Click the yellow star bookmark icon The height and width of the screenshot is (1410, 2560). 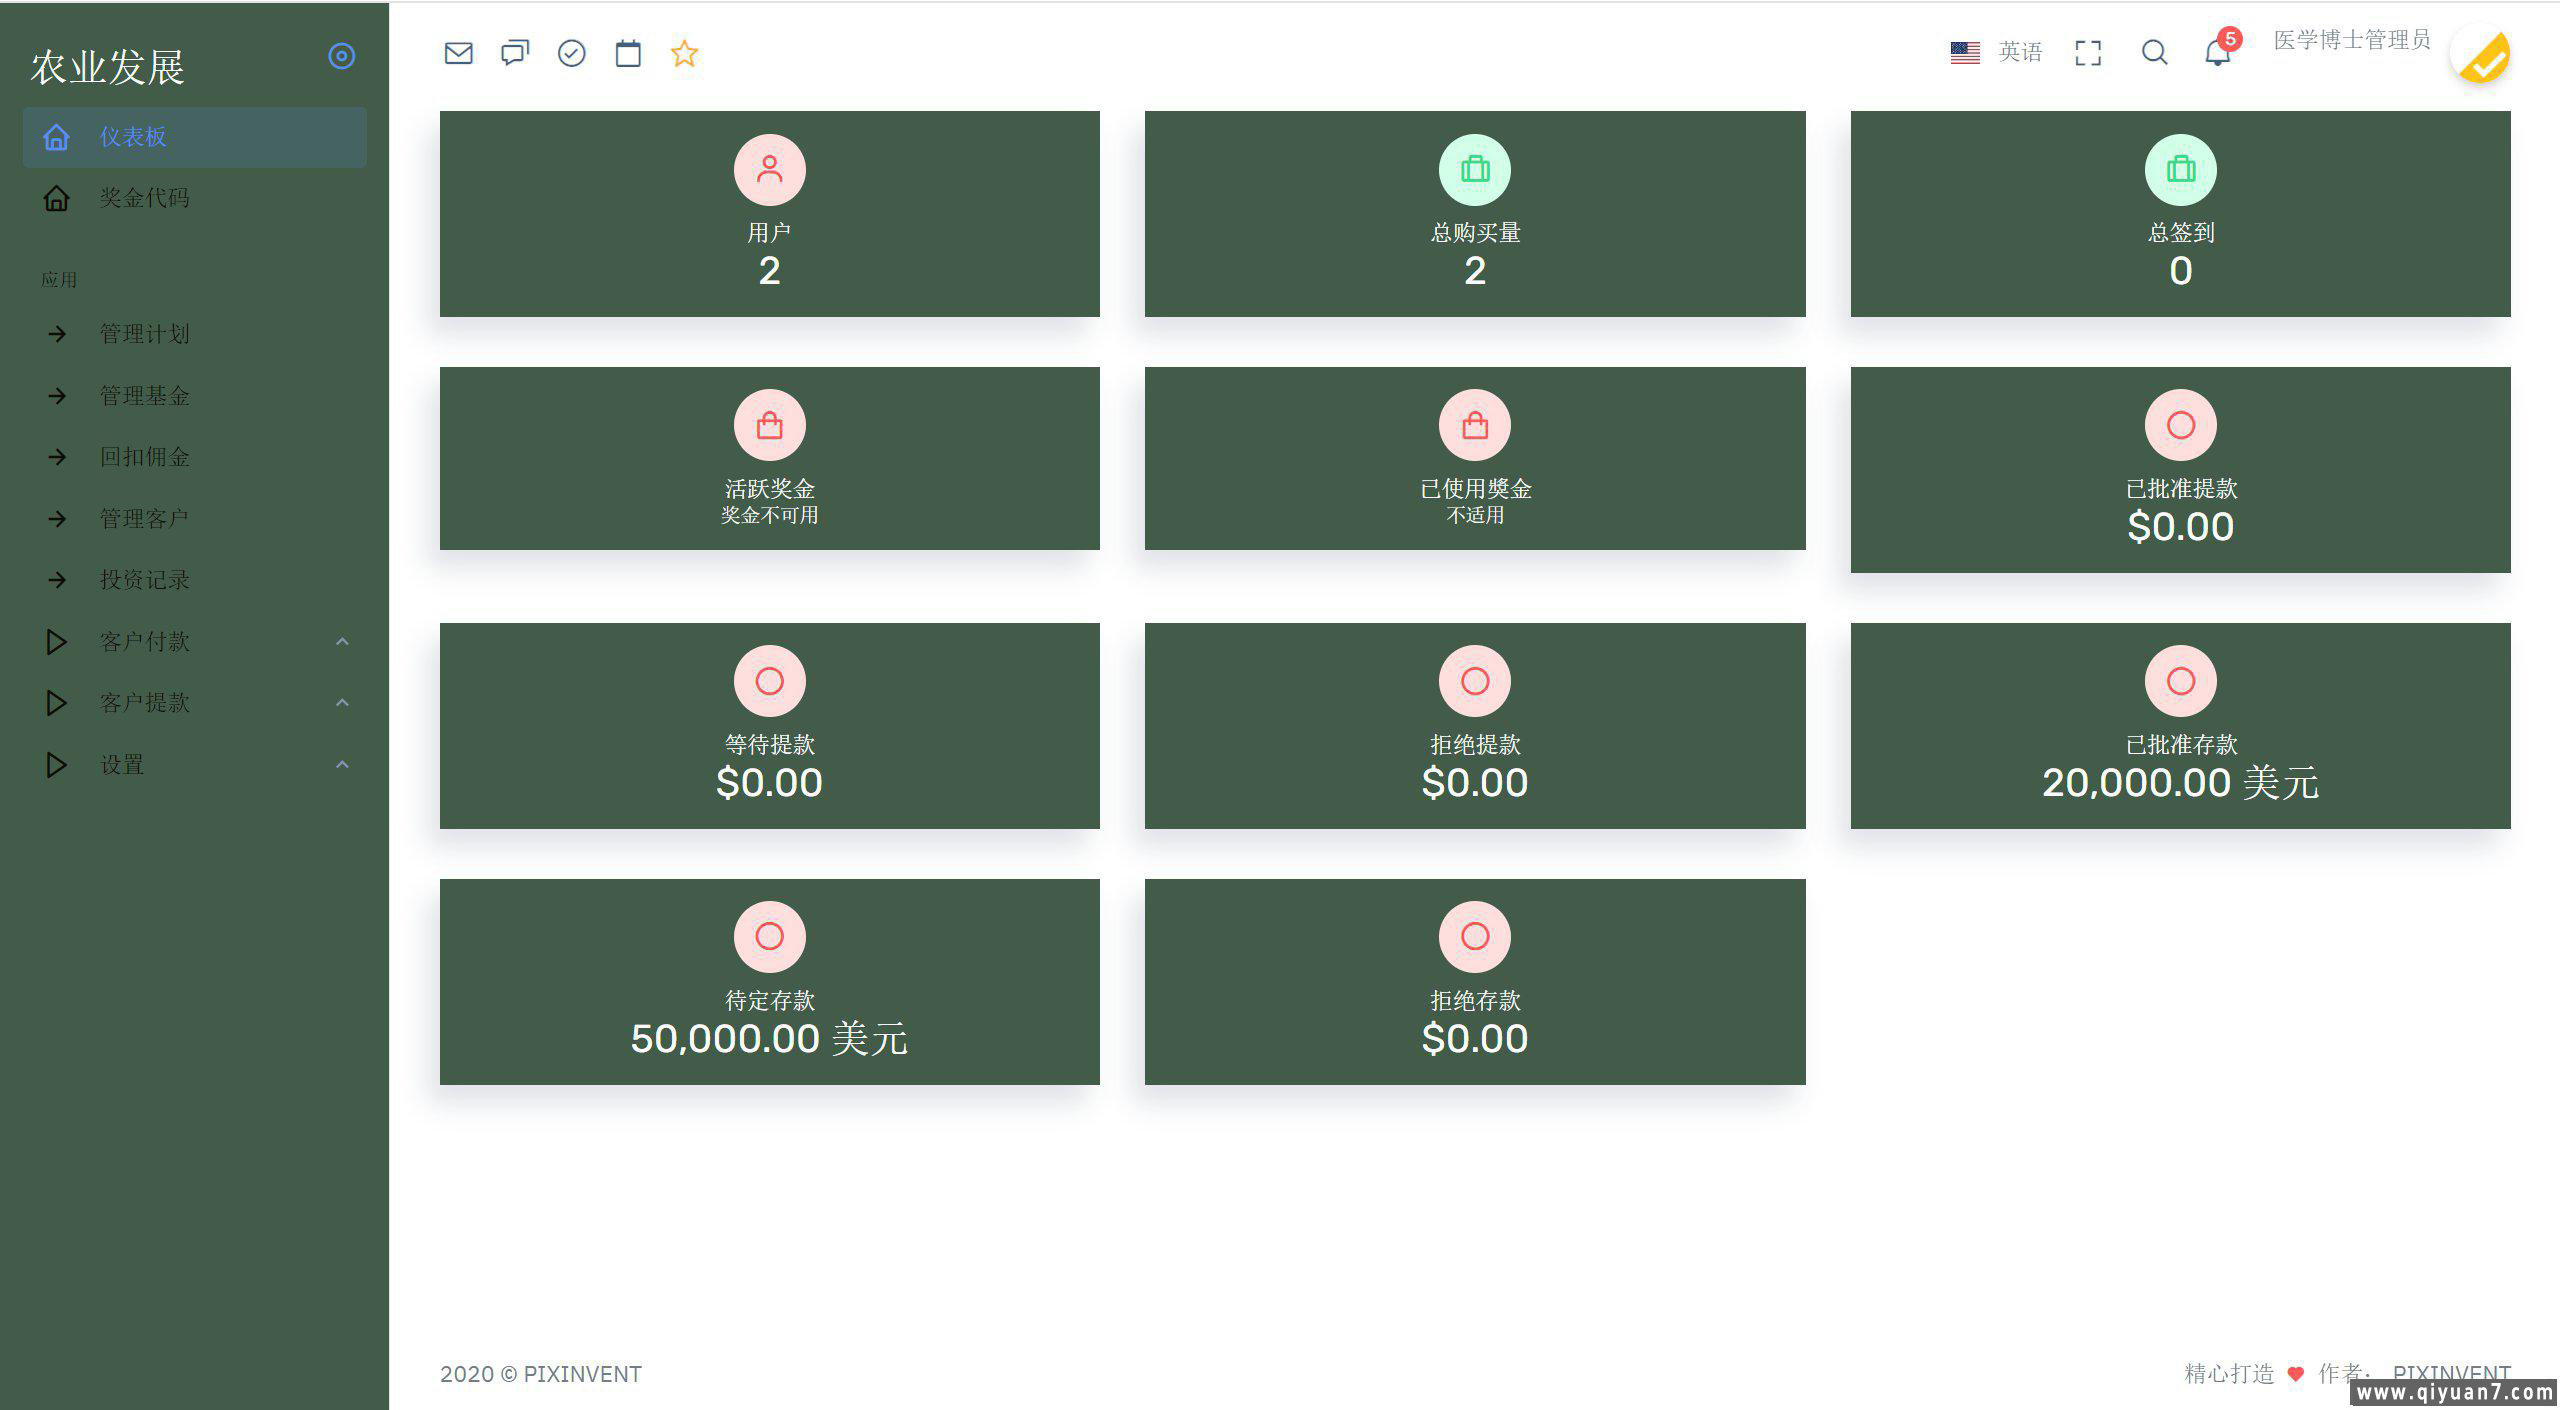tap(684, 53)
